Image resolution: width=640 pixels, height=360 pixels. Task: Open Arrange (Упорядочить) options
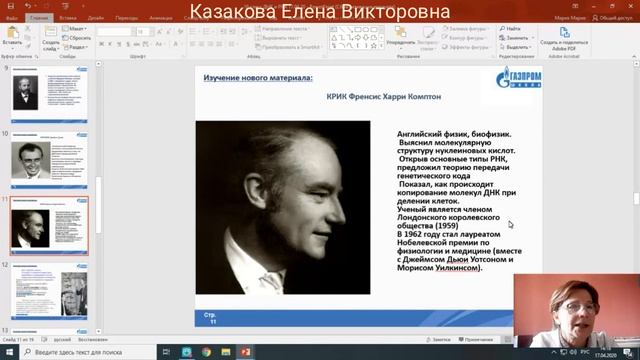400,37
